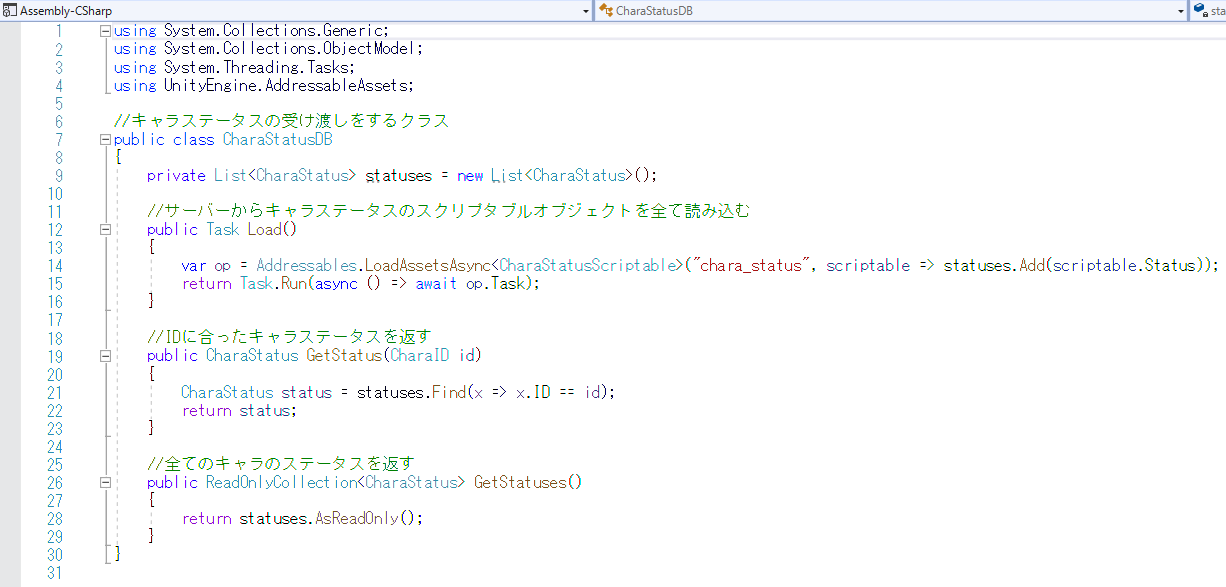1226x587 pixels.
Task: Click the 'var op' declaration on line 14
Action: (x=205, y=265)
